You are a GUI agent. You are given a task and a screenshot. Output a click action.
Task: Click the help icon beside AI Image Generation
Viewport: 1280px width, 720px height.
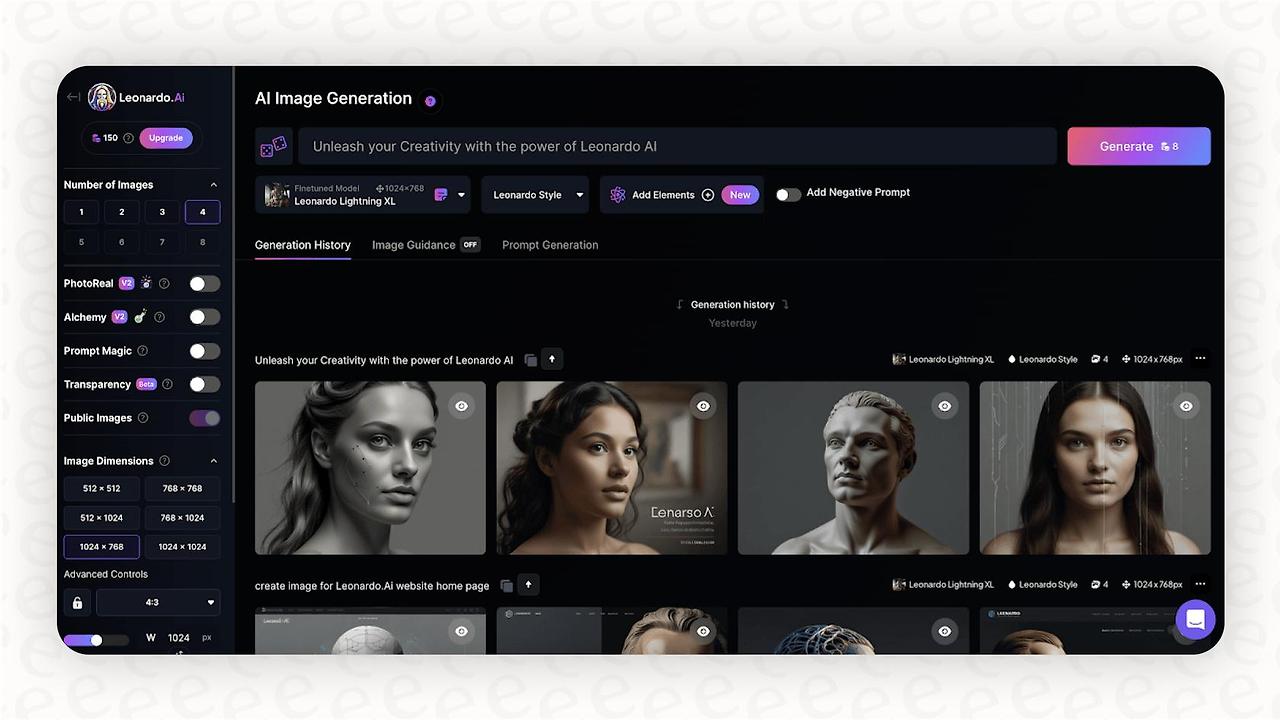(x=430, y=101)
